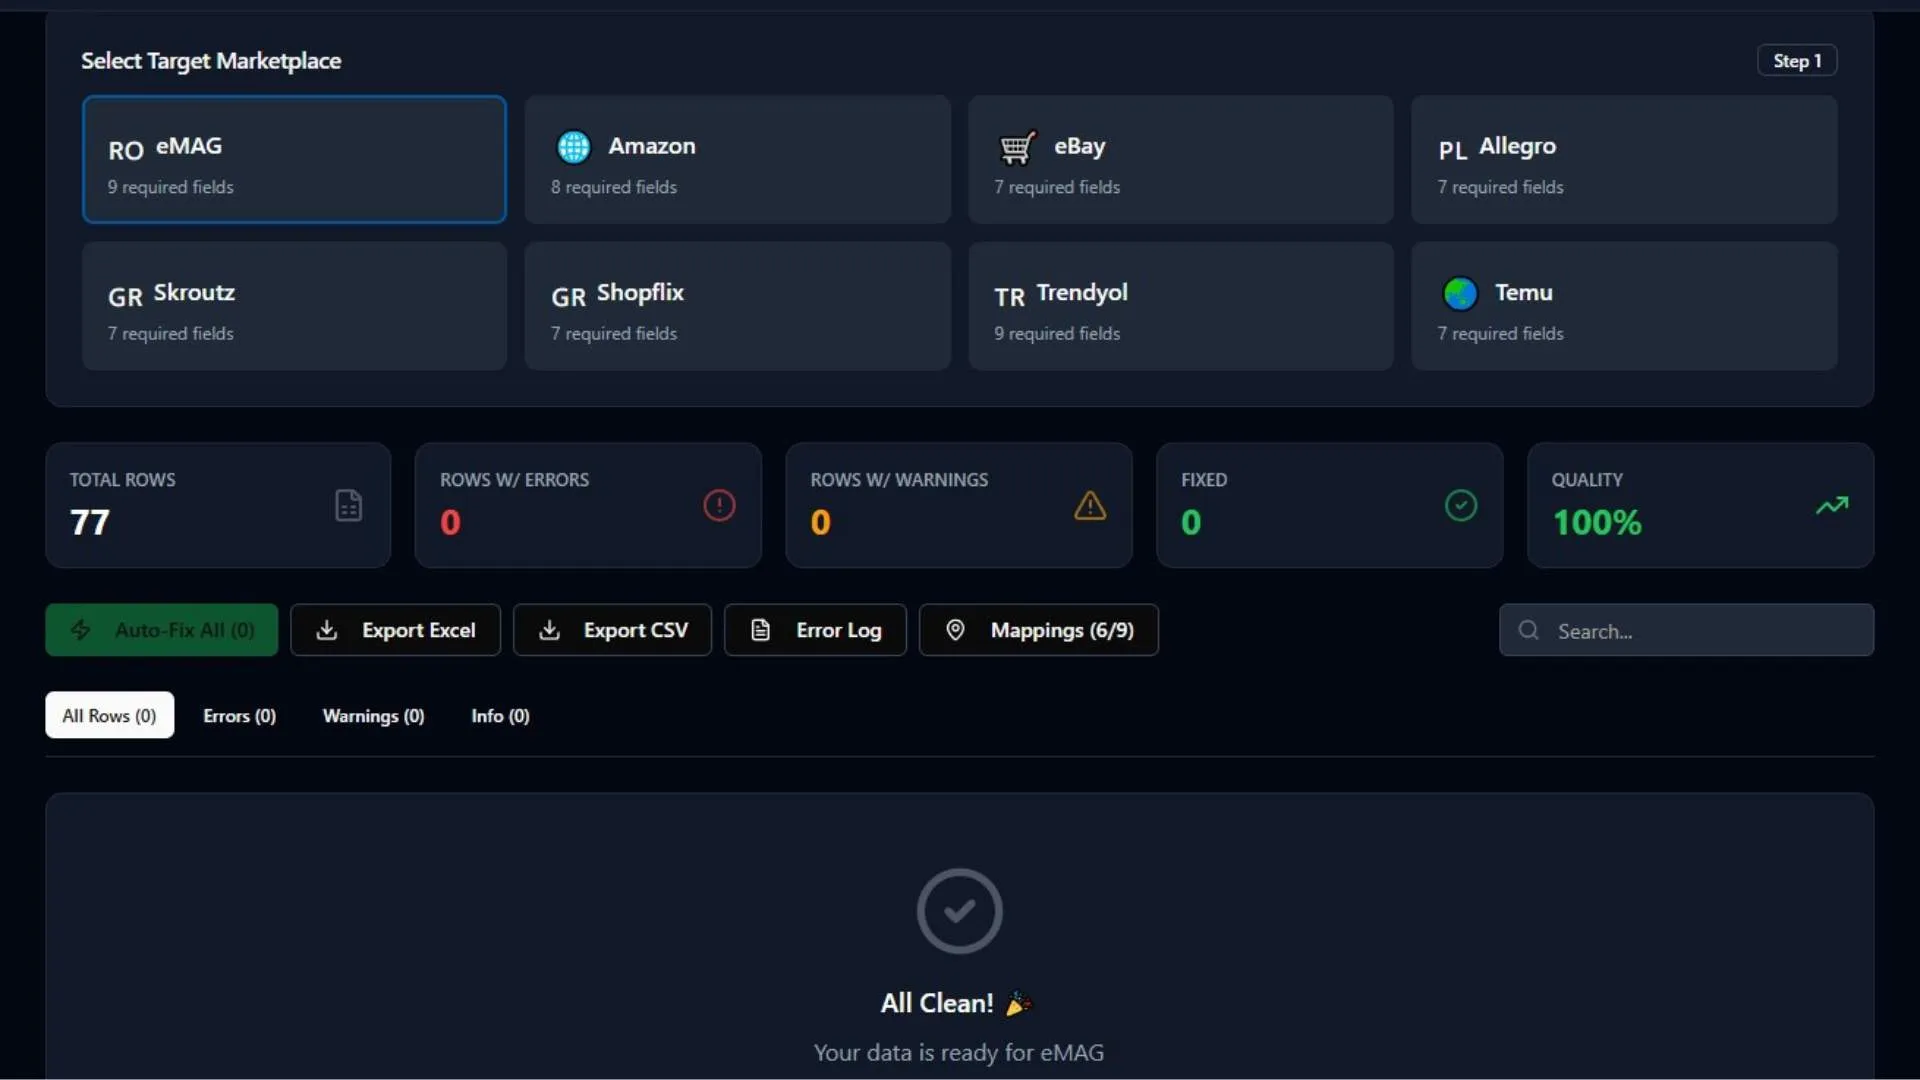Screen dimensions: 1920x1080
Task: Click the document icon on Error Log
Action: [x=761, y=630]
